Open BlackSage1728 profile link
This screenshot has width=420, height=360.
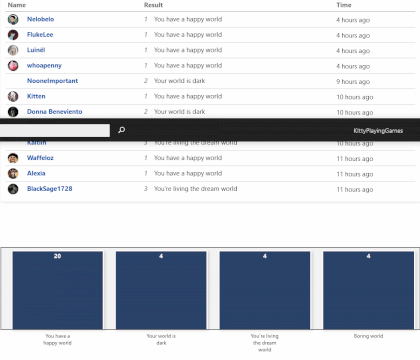pyautogui.click(x=50, y=189)
